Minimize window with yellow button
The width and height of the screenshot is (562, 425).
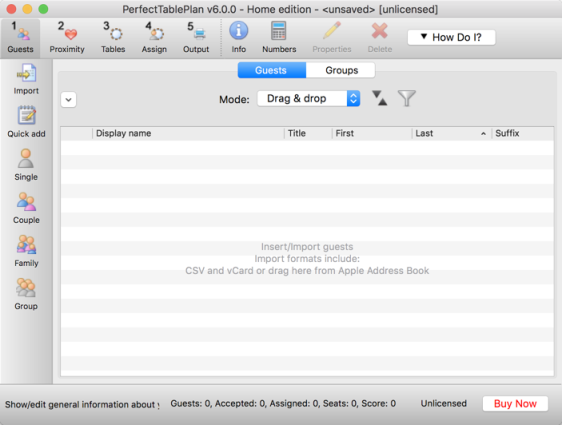pos(27,9)
